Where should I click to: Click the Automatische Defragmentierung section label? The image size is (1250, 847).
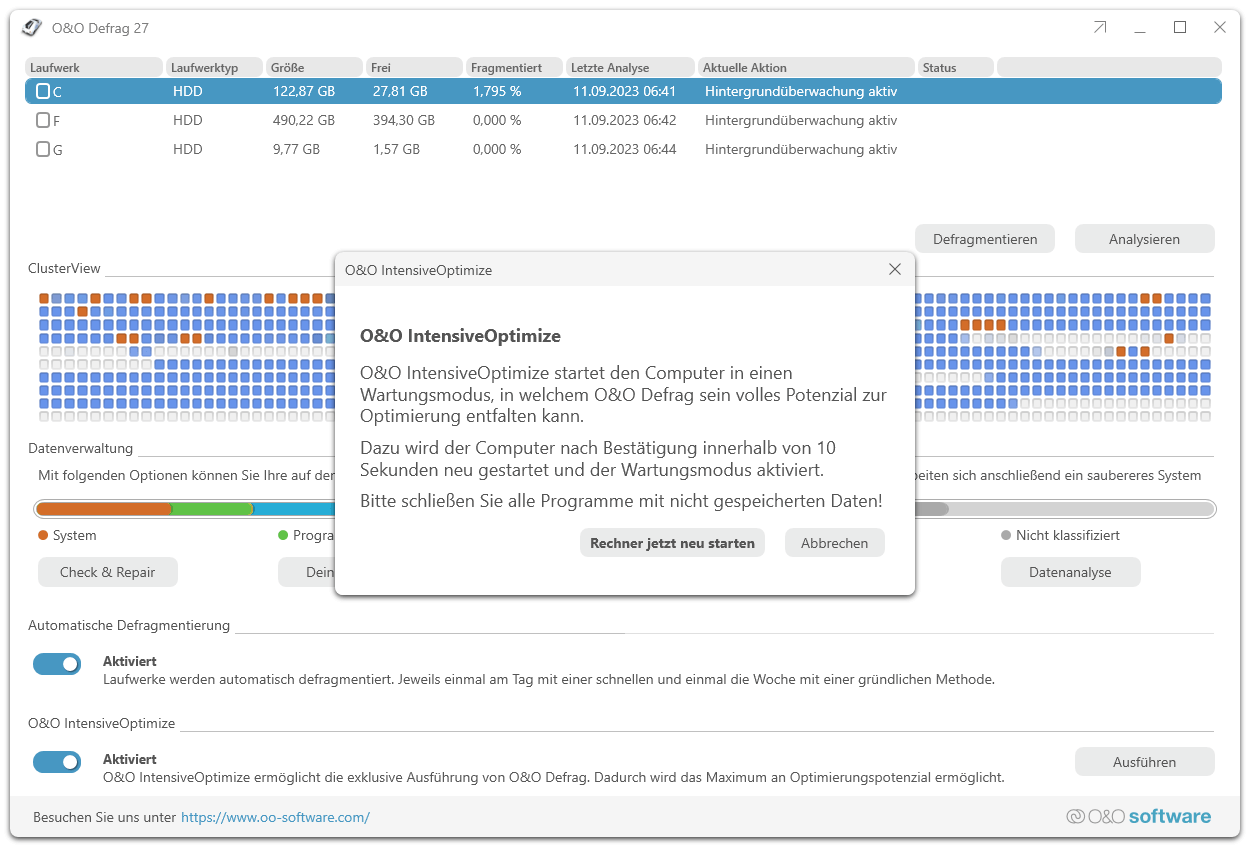(129, 625)
